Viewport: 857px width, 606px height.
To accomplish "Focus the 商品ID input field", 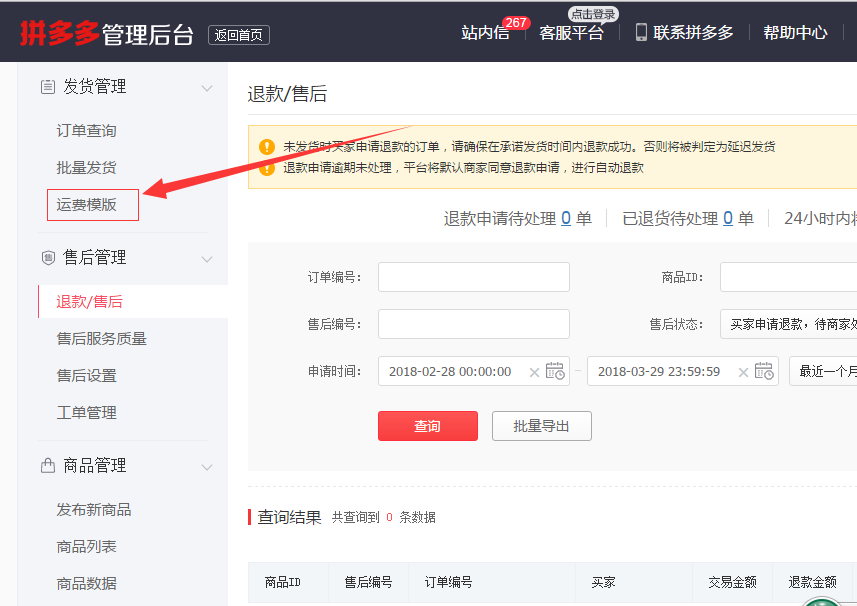I will 788,277.
